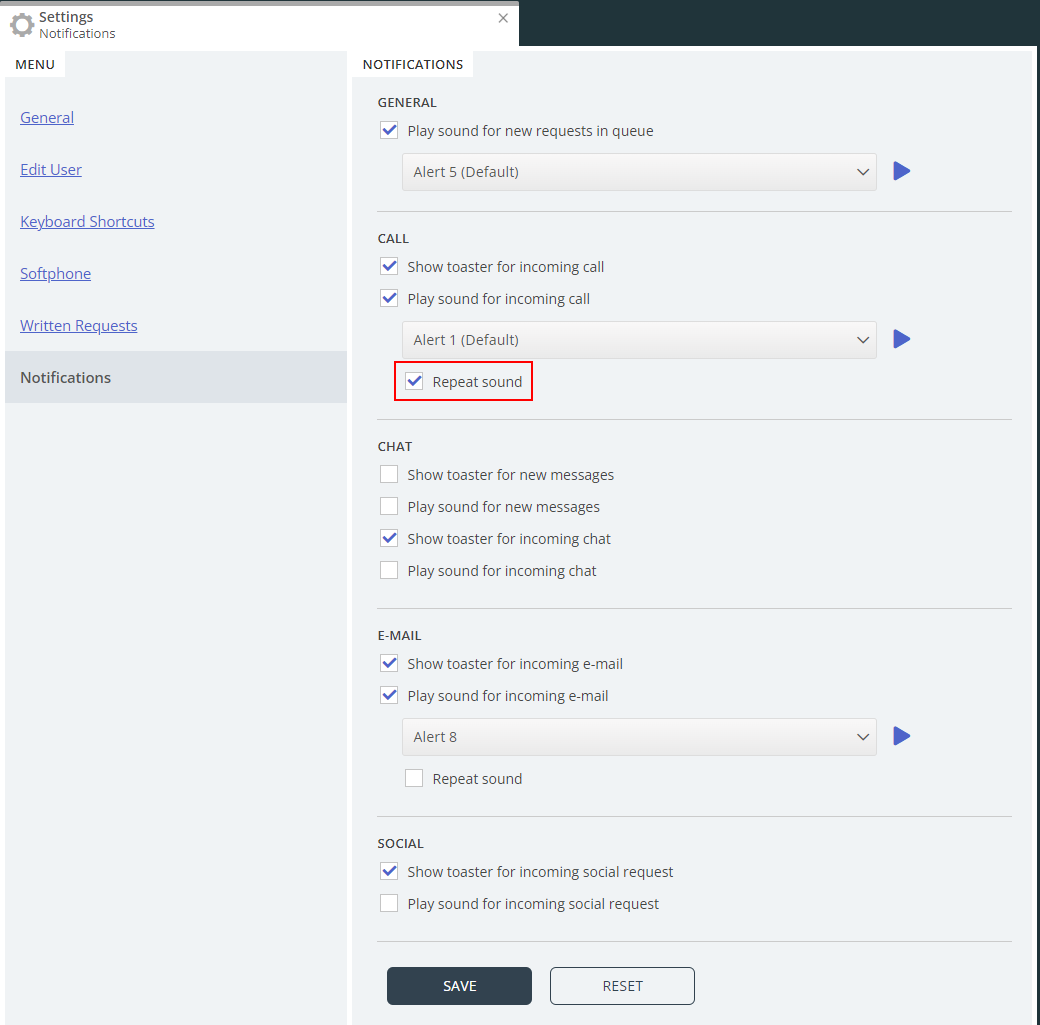Open the Alert 8 e-mail sound dropdown
The image size is (1040, 1025).
point(639,737)
